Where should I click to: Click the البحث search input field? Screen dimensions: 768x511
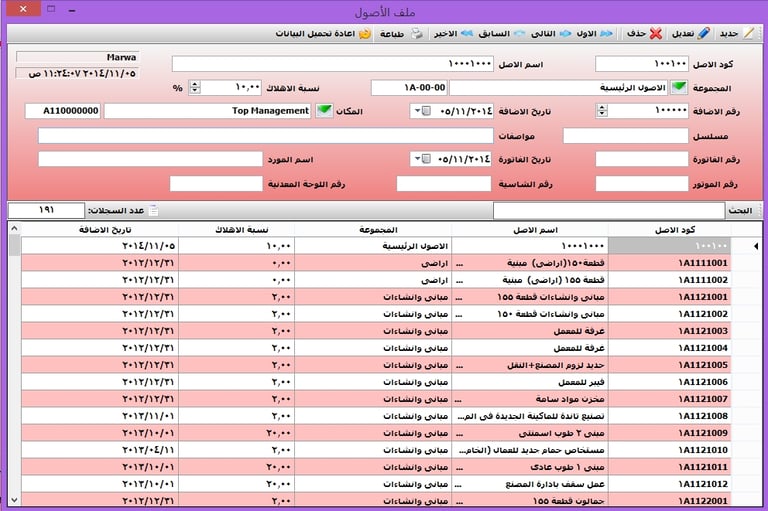point(609,211)
